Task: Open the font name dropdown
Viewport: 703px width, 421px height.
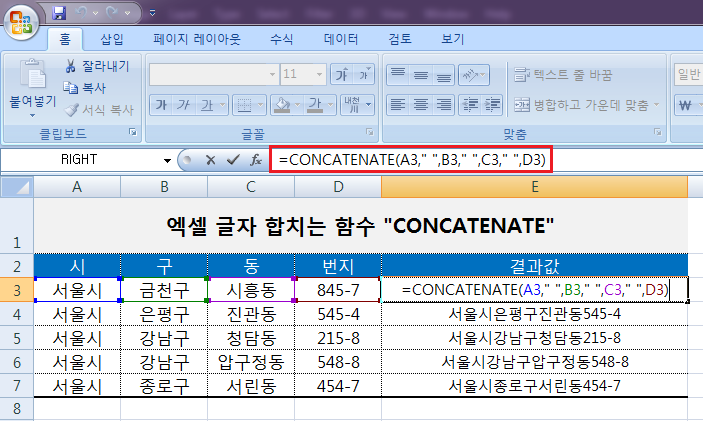Action: tap(272, 74)
